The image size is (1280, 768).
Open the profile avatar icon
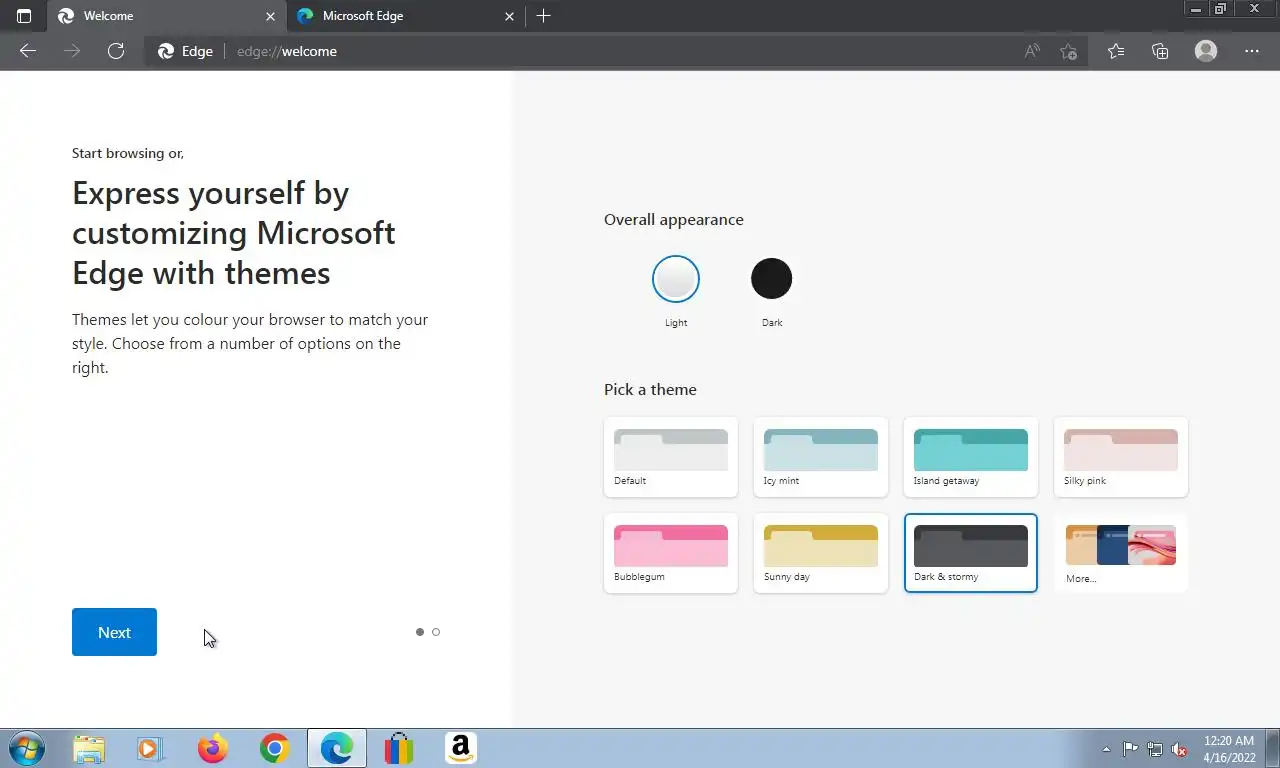pyautogui.click(x=1206, y=51)
